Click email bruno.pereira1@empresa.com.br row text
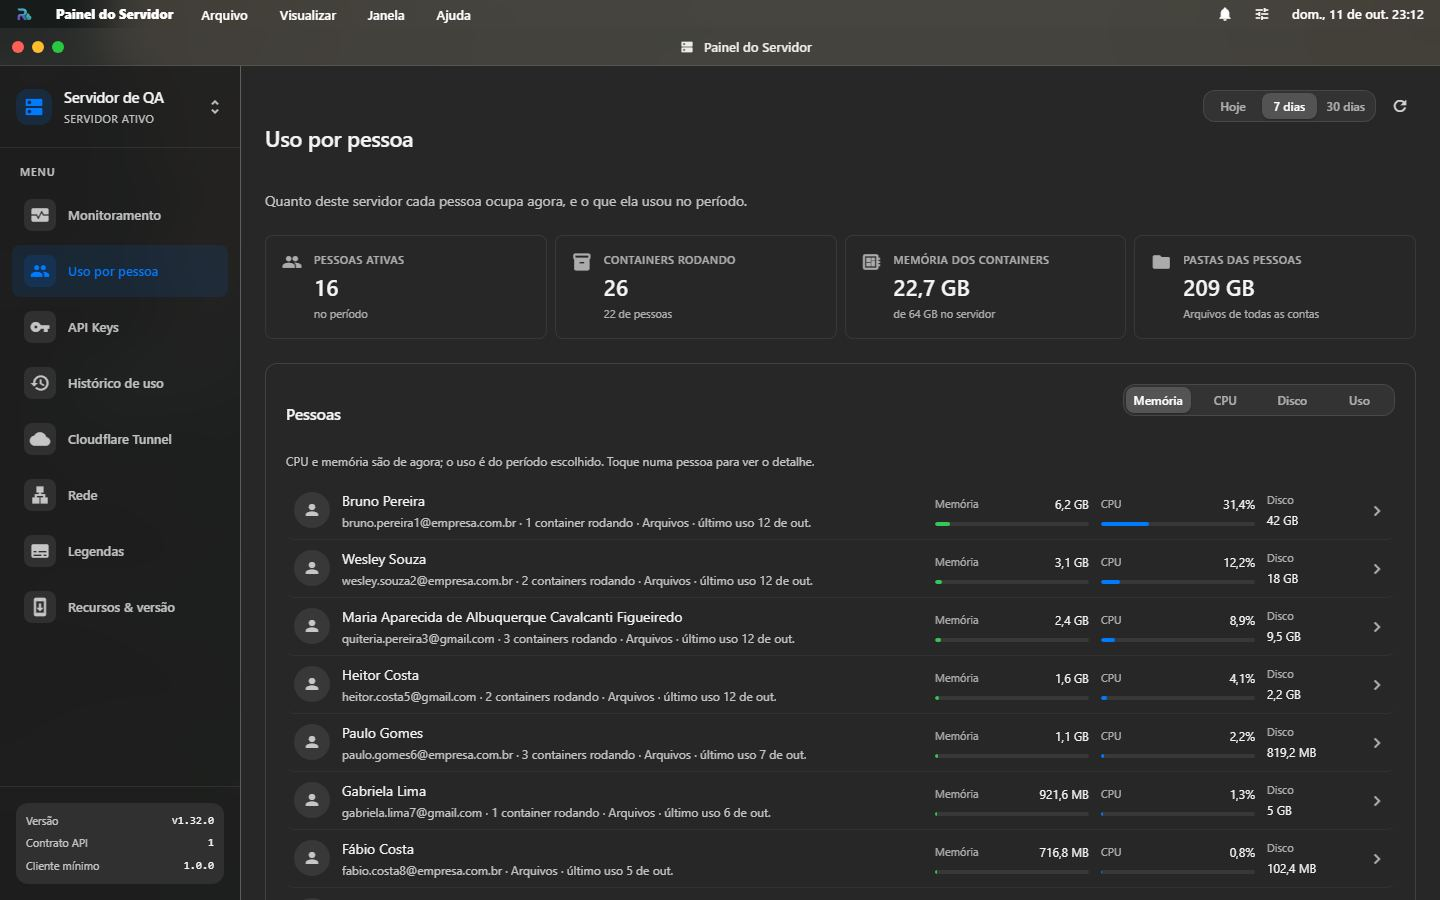Viewport: 1440px width, 900px height. (x=429, y=523)
